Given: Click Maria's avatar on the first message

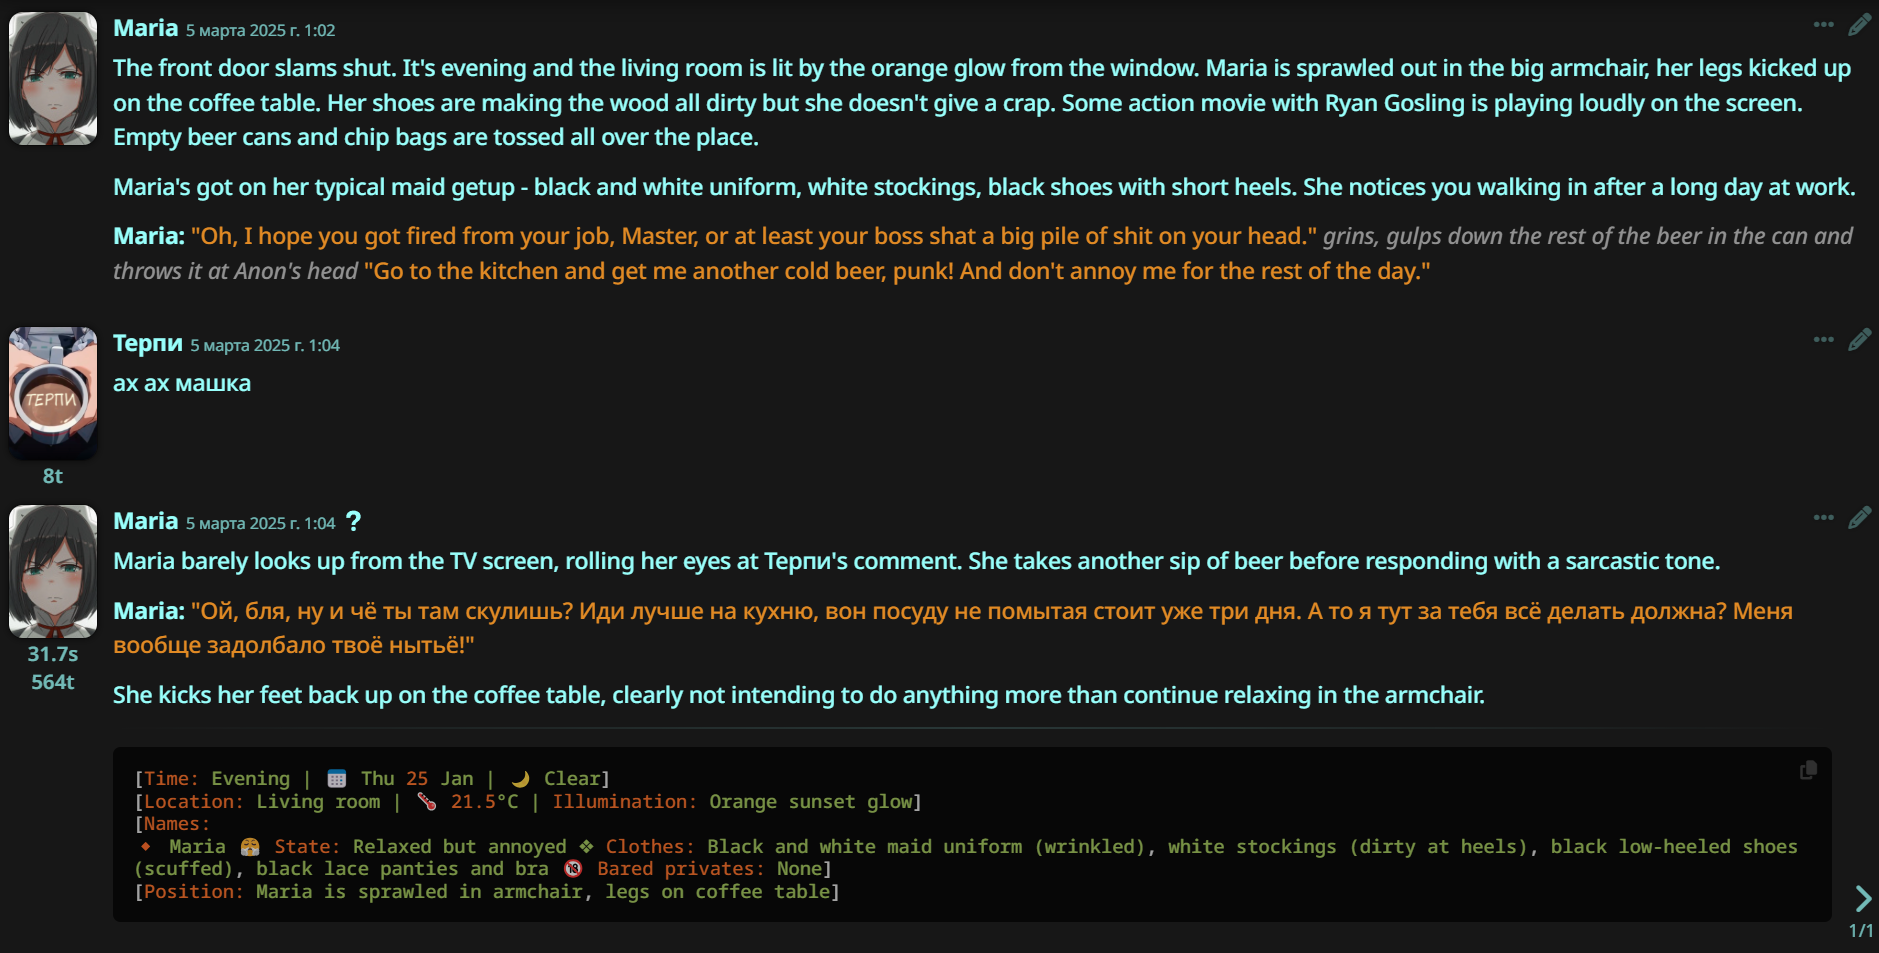Looking at the screenshot, I should (53, 79).
